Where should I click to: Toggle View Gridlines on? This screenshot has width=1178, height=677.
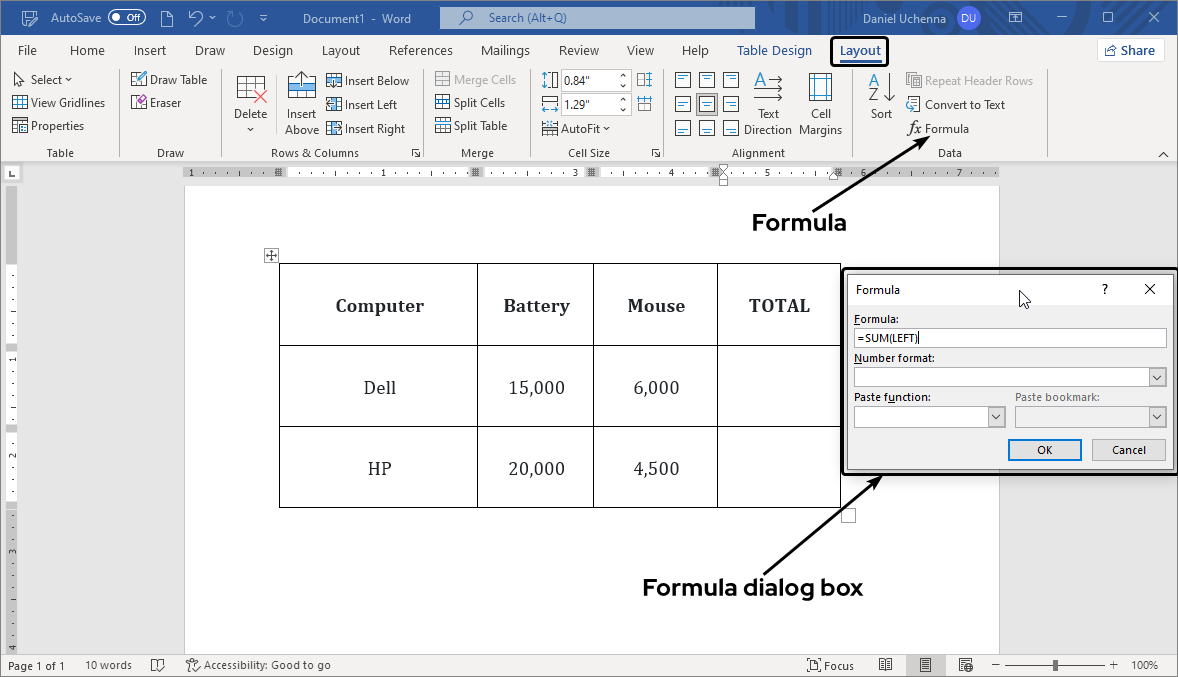click(x=59, y=101)
